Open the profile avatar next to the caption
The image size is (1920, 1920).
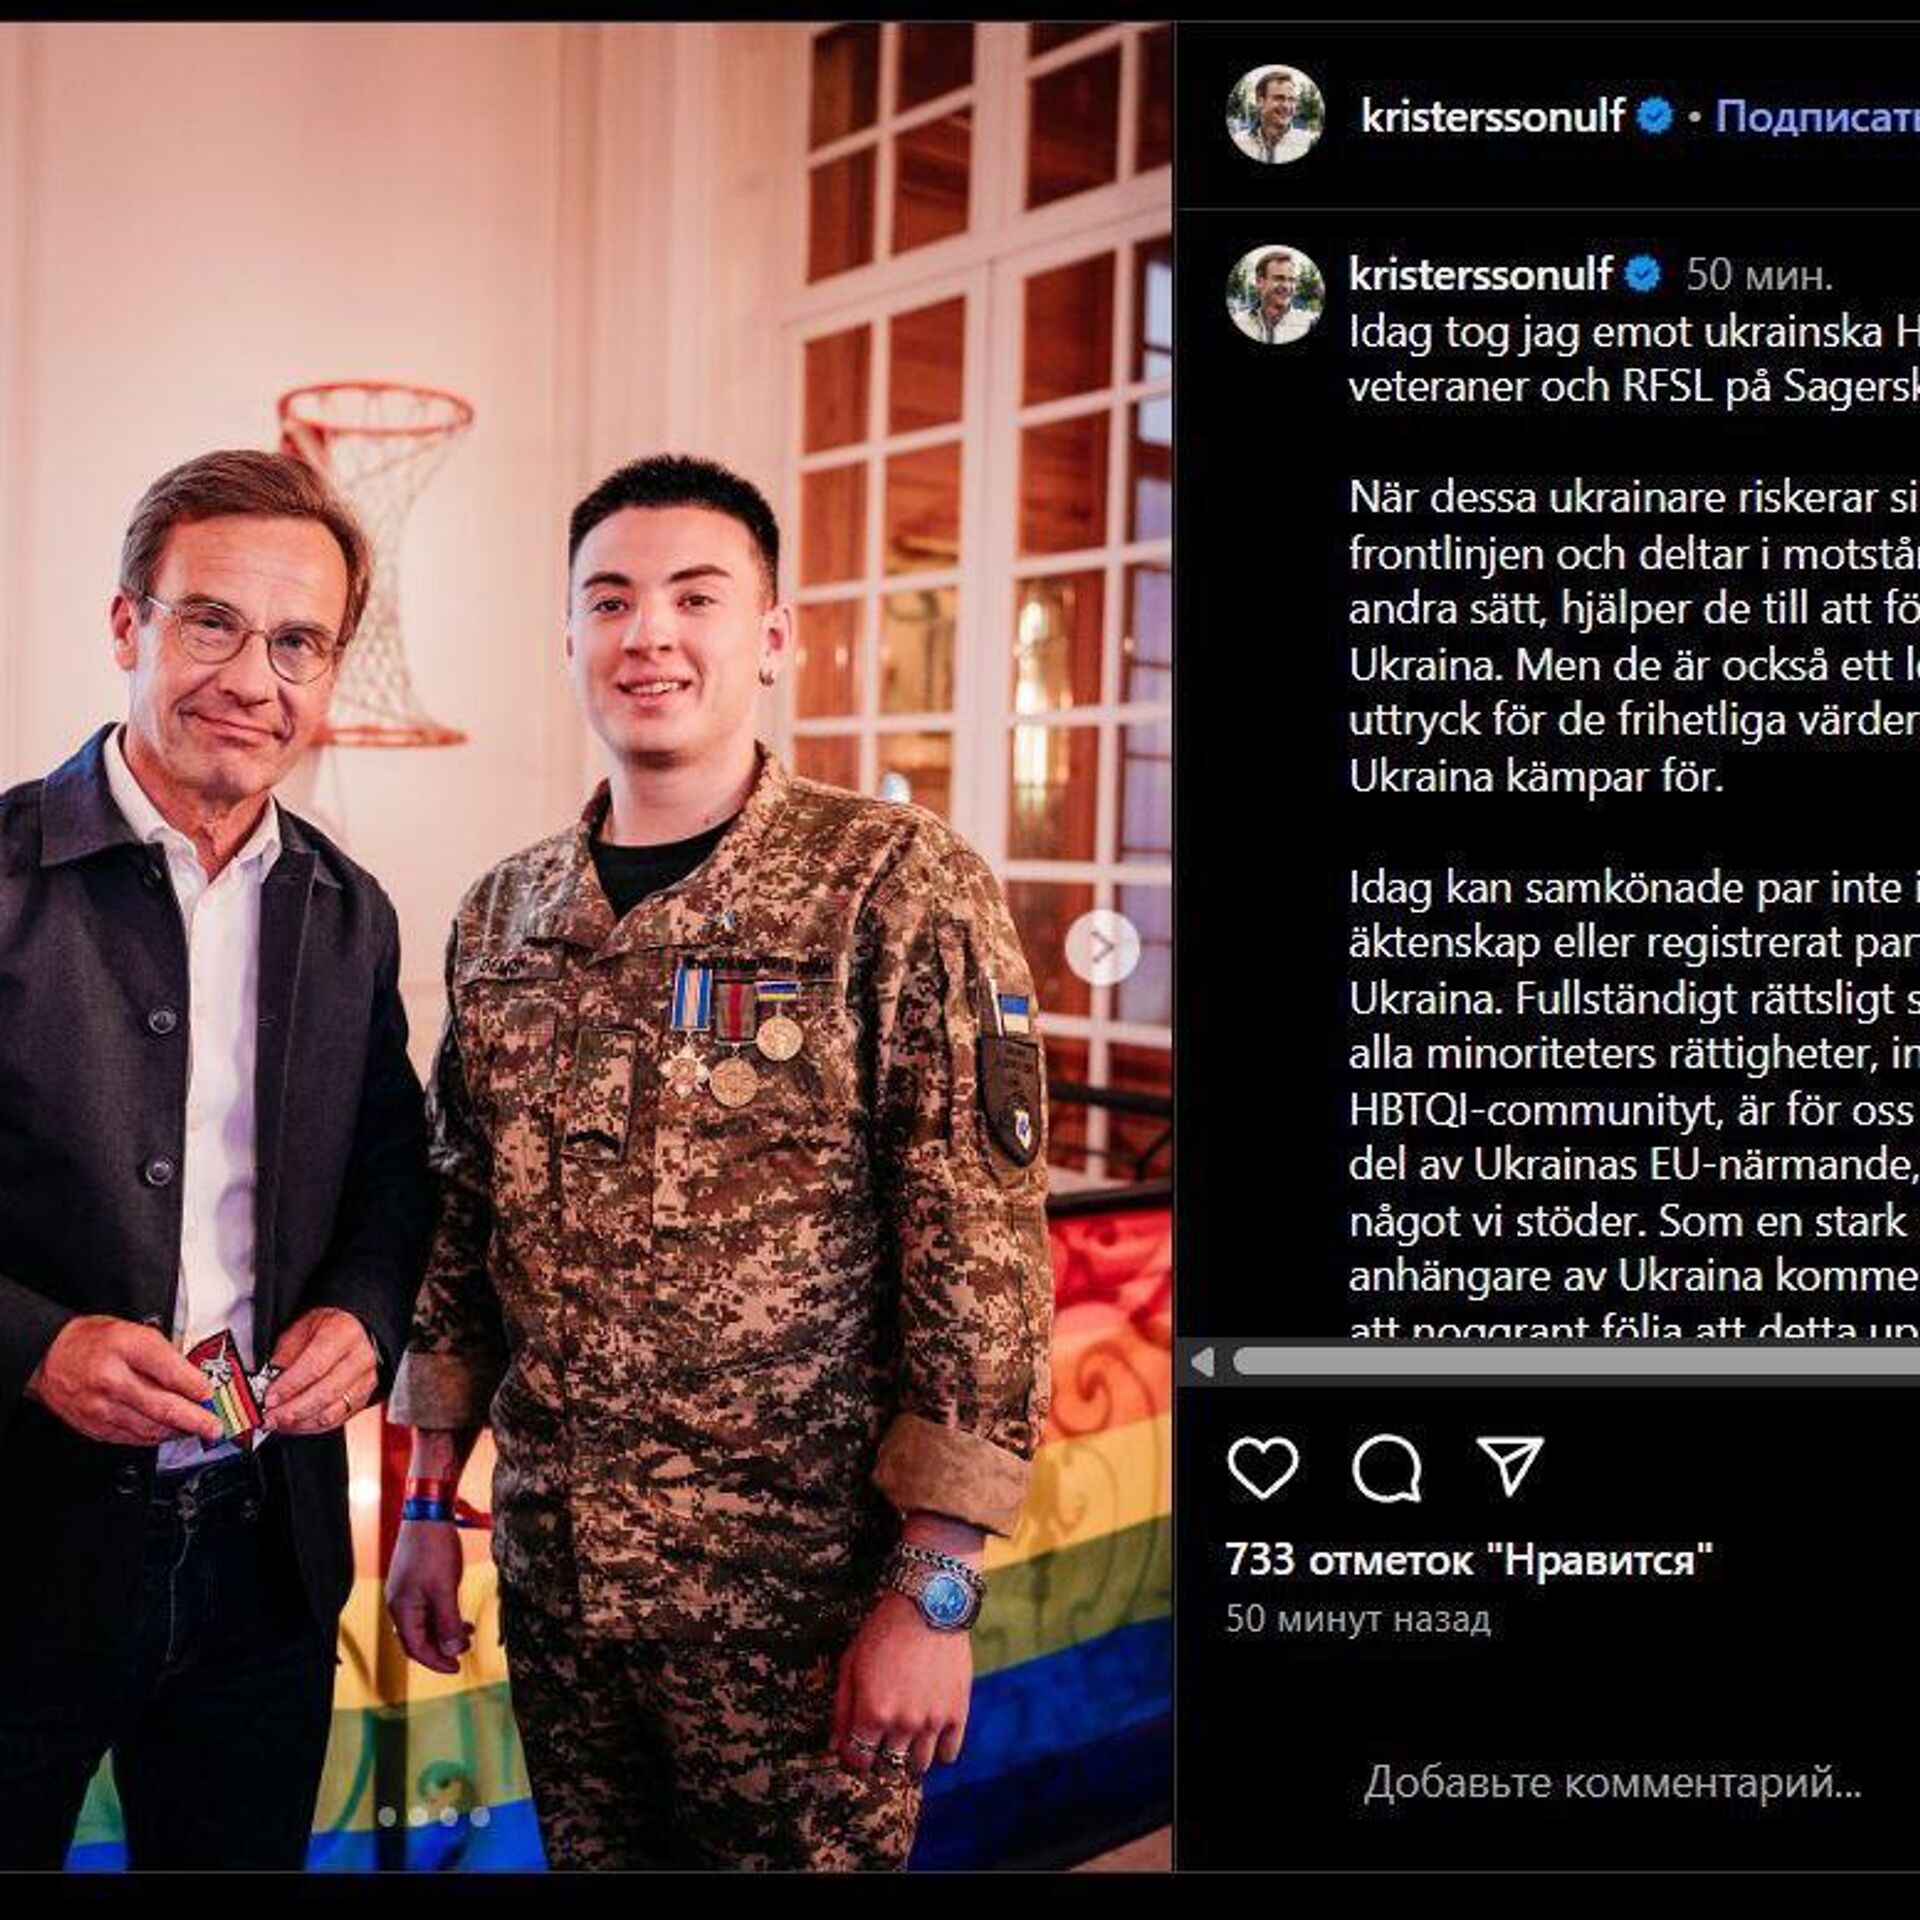[1275, 295]
